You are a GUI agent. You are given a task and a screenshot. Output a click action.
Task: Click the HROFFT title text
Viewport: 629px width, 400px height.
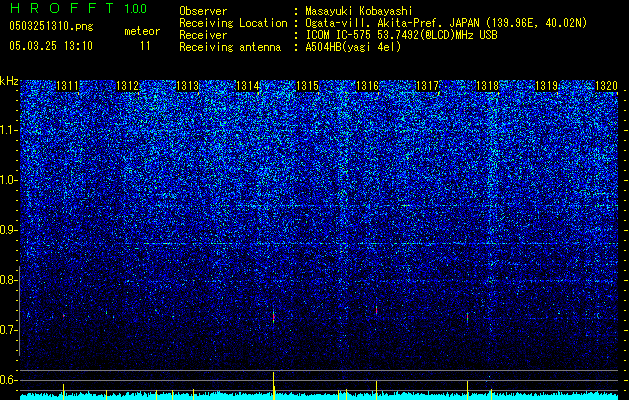tap(62, 8)
